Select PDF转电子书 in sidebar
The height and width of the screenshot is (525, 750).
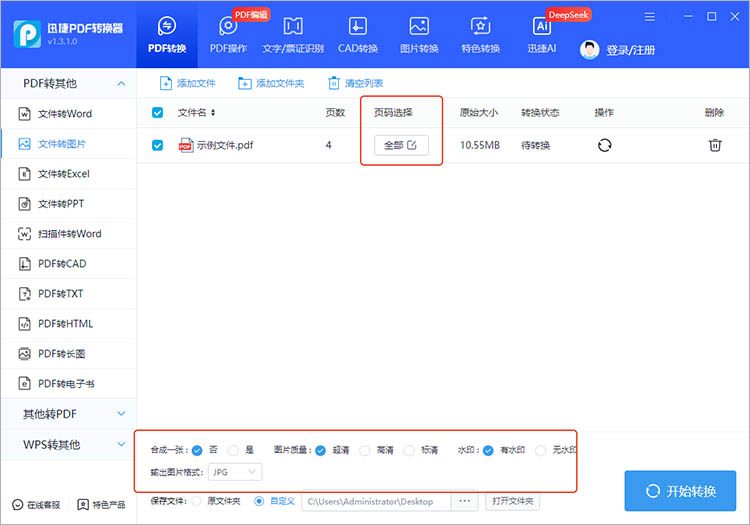click(x=68, y=383)
